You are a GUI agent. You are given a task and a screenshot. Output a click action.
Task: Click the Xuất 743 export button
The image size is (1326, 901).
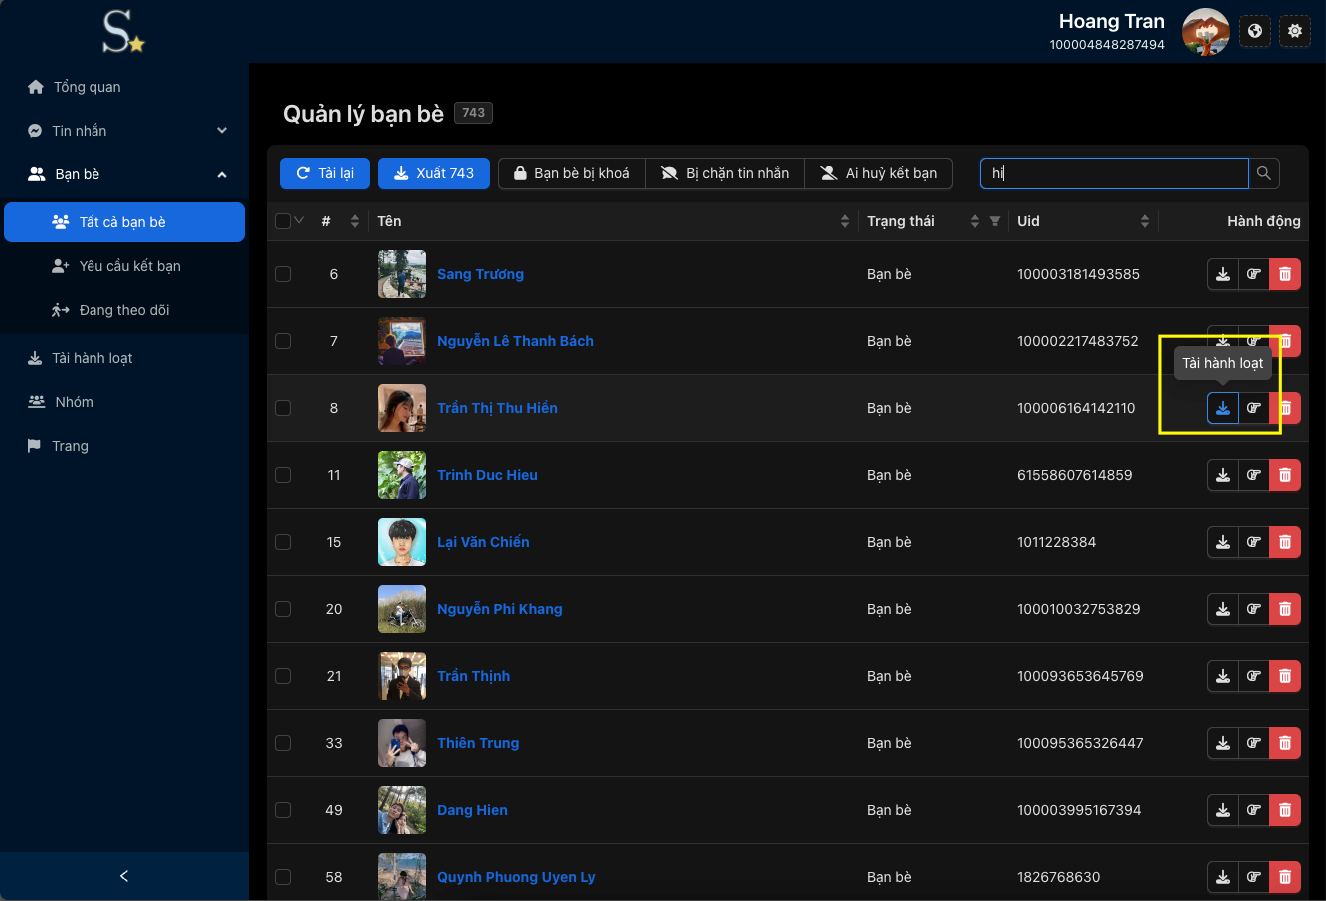pyautogui.click(x=434, y=173)
